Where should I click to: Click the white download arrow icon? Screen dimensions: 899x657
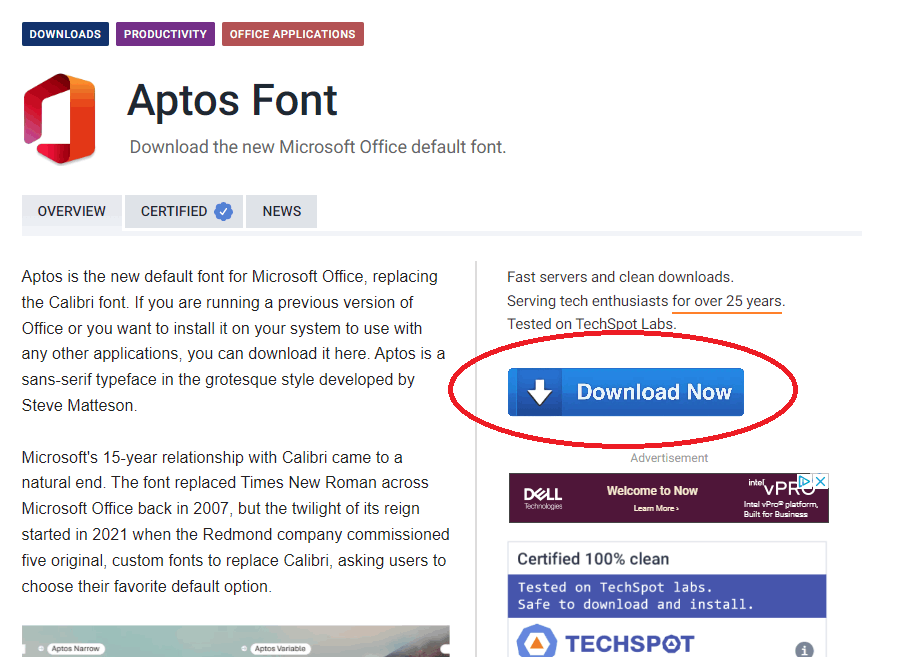tap(539, 392)
